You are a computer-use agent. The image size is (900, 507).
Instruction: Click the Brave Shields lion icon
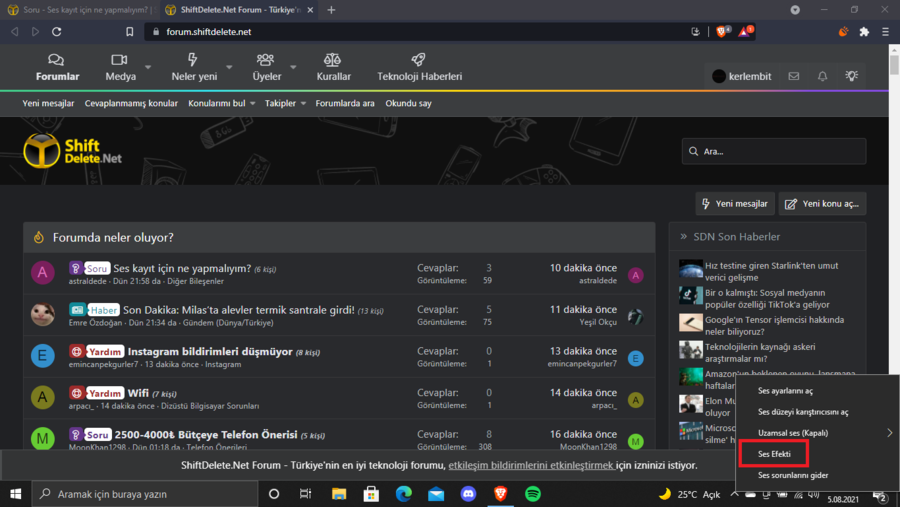tap(723, 32)
